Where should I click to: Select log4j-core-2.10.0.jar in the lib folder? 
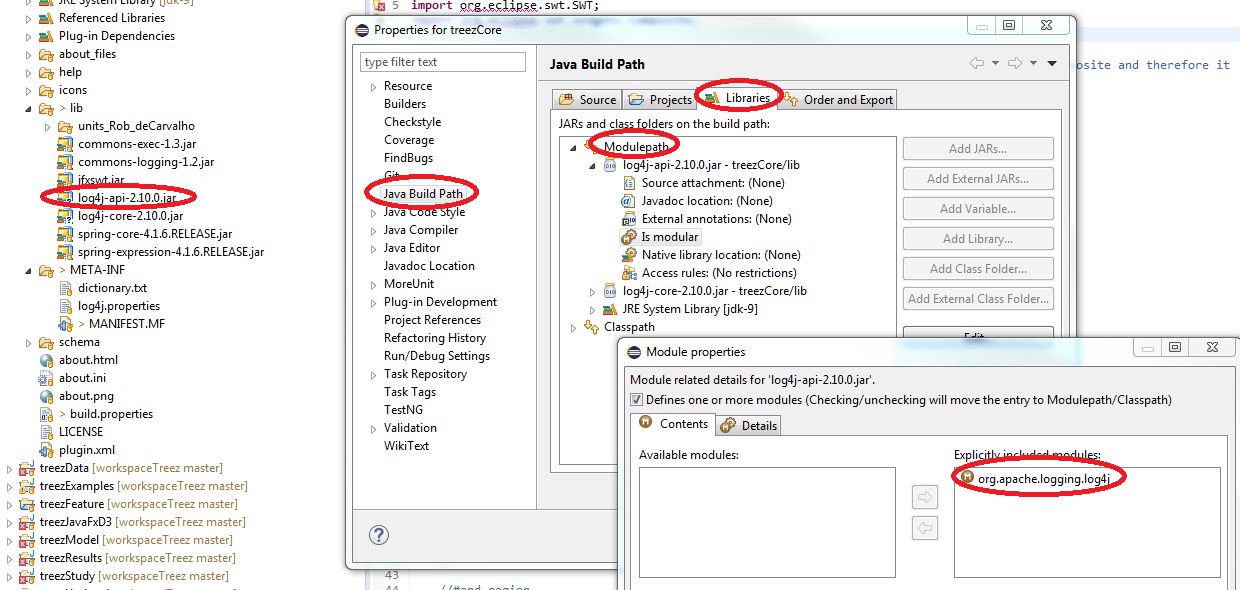(x=130, y=216)
